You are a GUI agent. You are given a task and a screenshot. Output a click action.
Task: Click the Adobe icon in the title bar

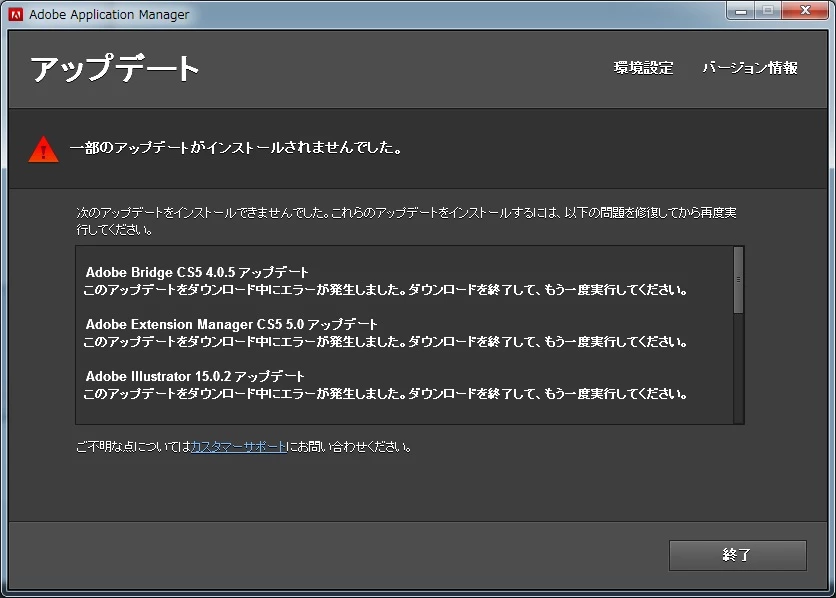16,14
